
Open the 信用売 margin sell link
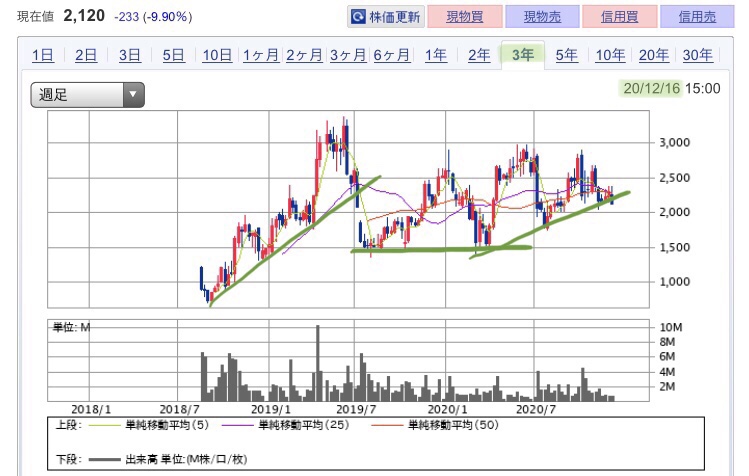pos(697,17)
